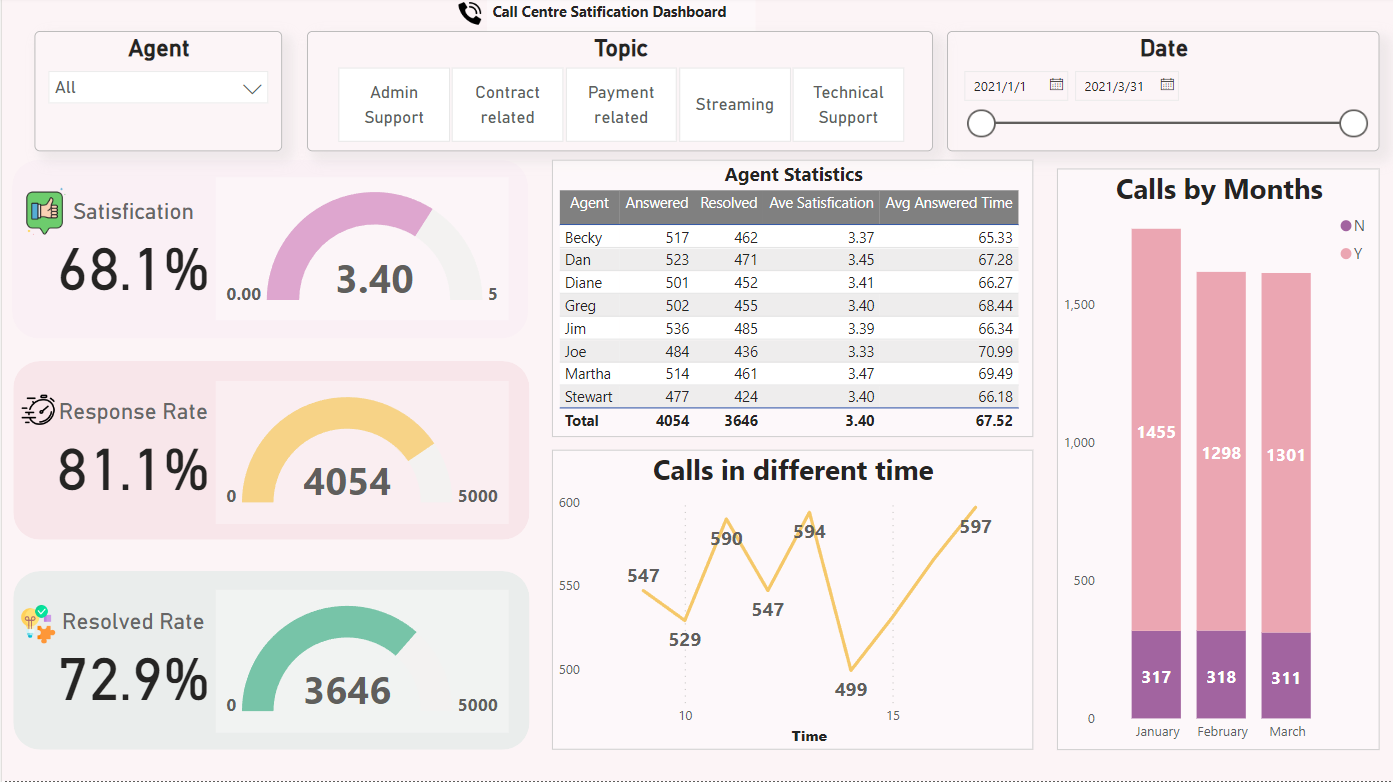This screenshot has height=782, width=1393.
Task: Click February's purple bar segment labeled 318
Action: point(1221,674)
